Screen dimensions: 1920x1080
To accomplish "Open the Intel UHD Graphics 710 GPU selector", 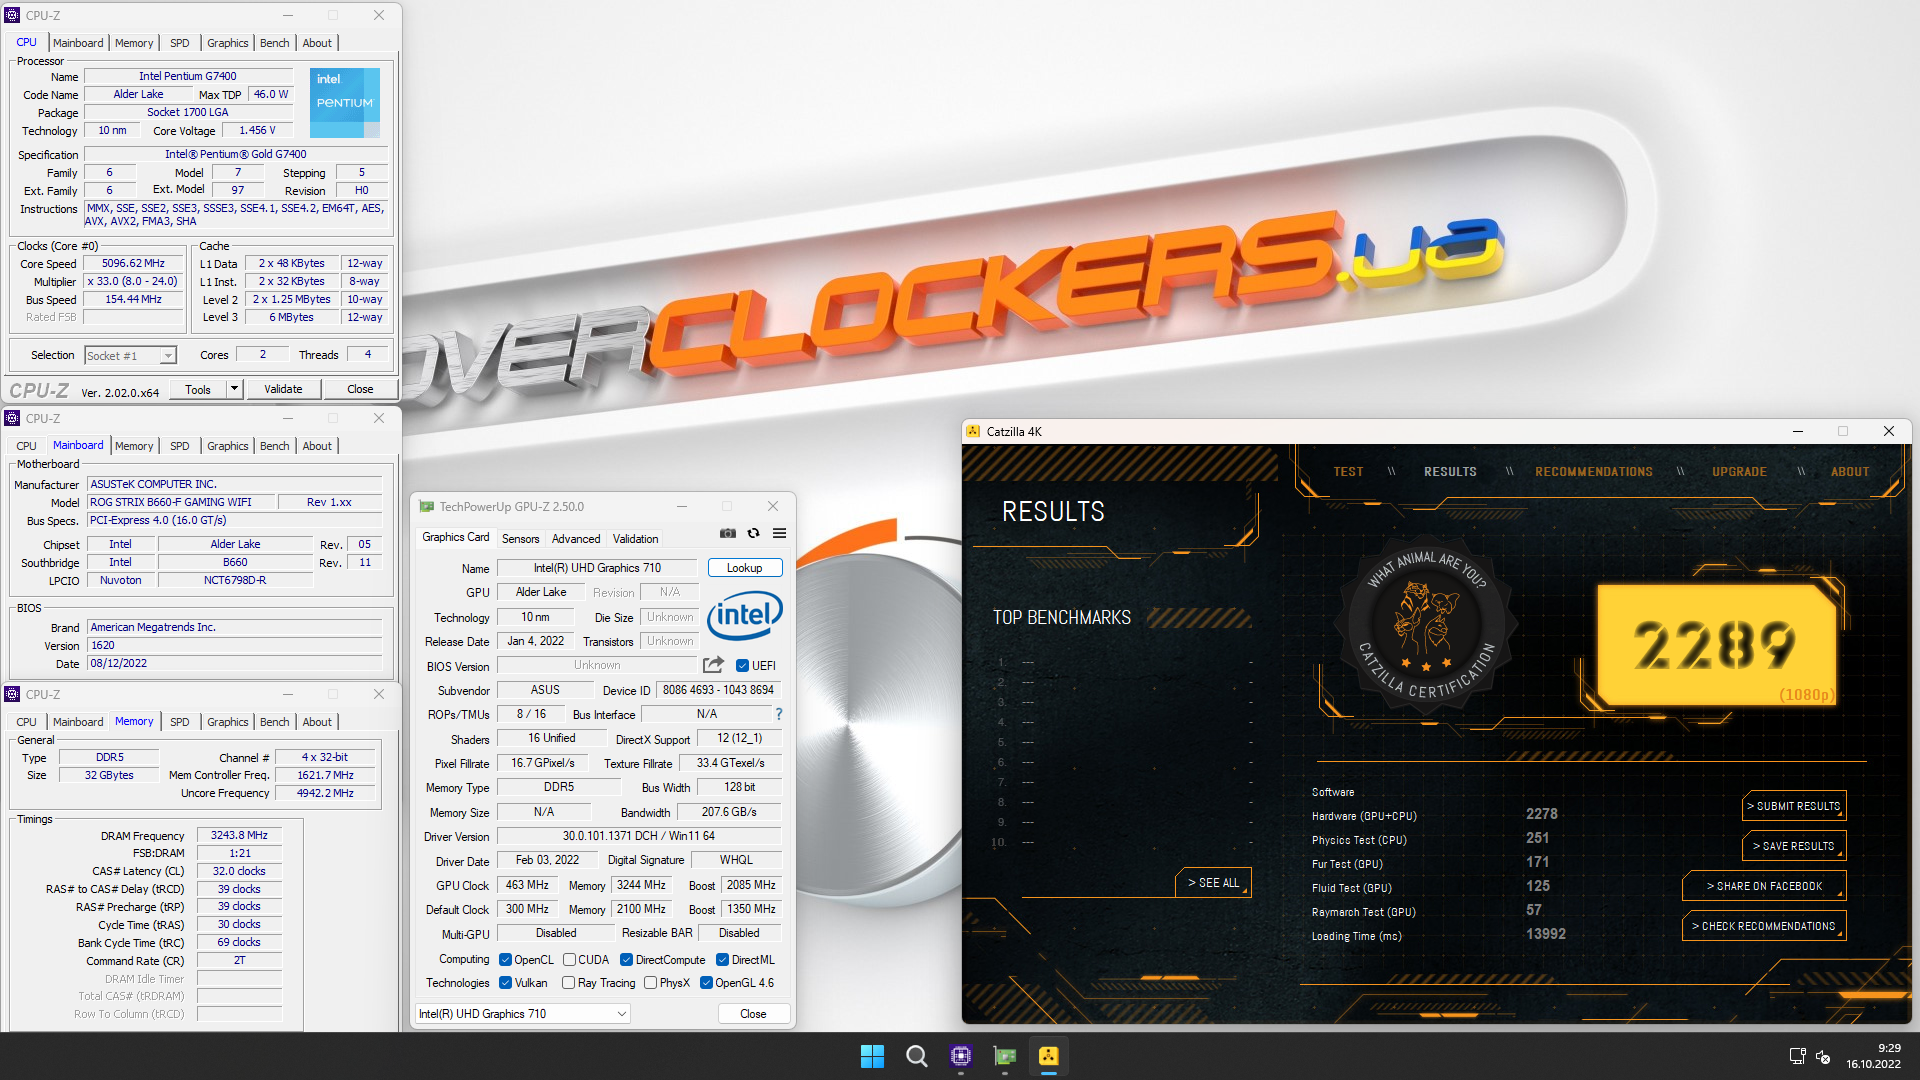I will 523,1014.
